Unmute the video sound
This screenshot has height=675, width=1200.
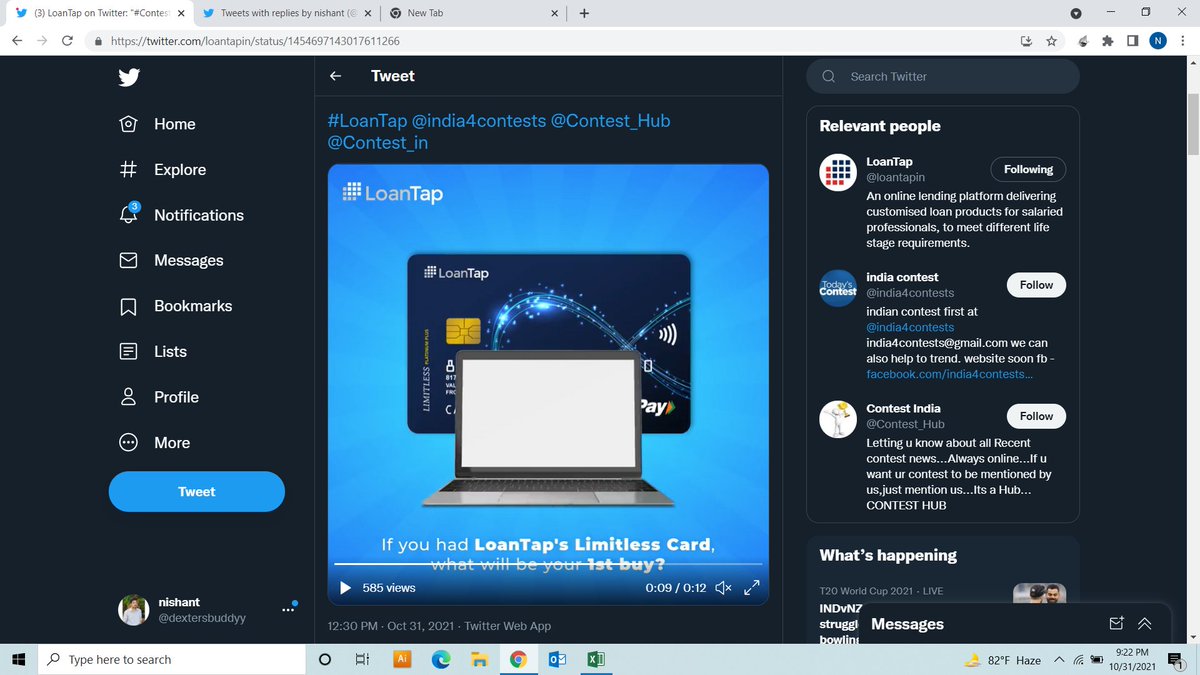(x=724, y=588)
